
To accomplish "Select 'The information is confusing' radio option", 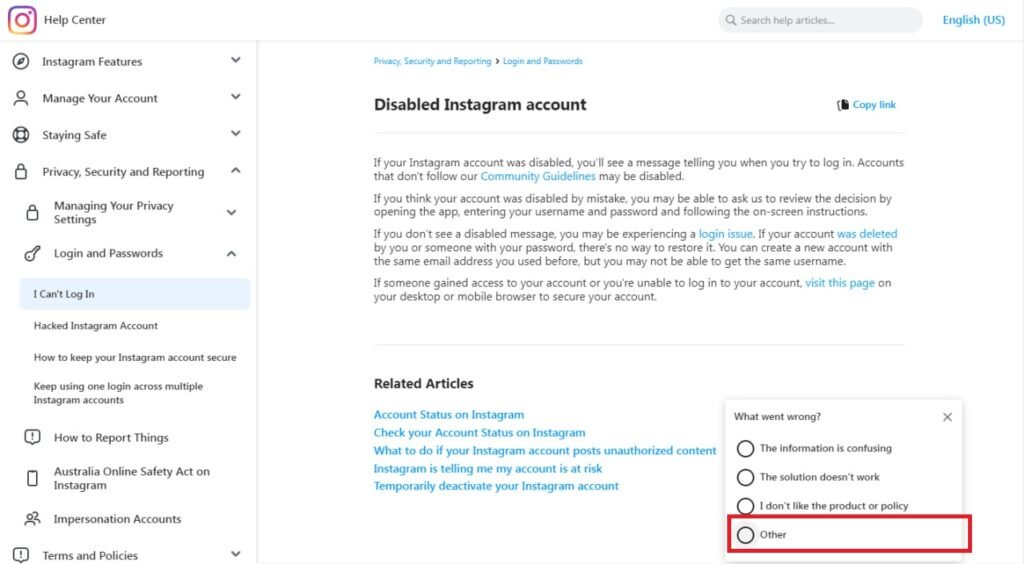I will tap(745, 449).
